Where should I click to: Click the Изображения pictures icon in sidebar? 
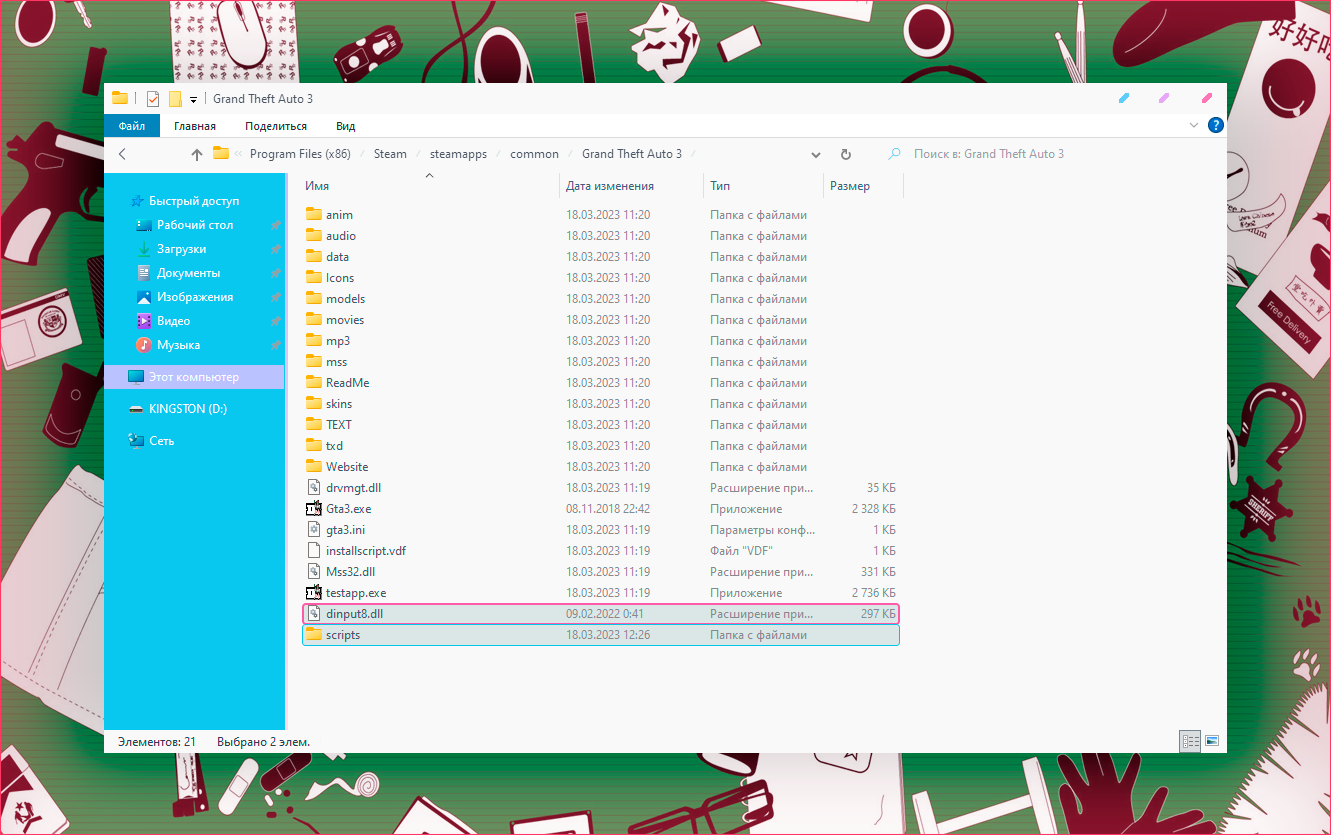(144, 297)
